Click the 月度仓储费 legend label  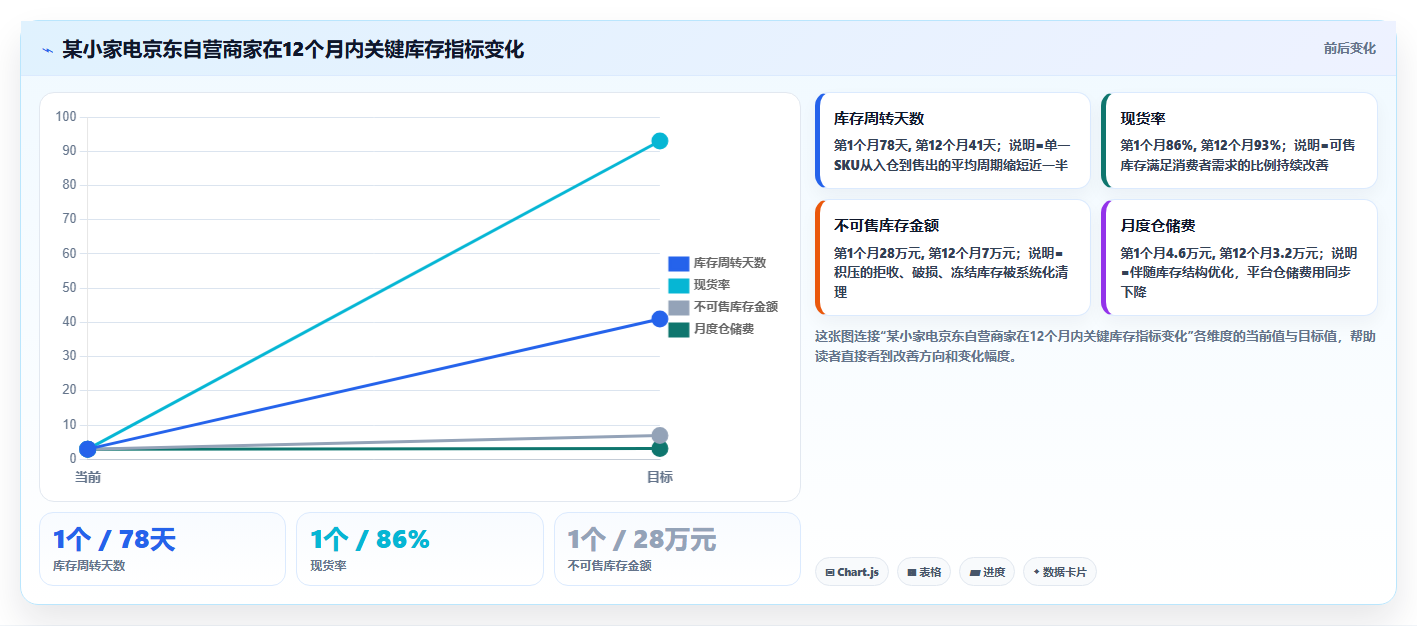724,329
